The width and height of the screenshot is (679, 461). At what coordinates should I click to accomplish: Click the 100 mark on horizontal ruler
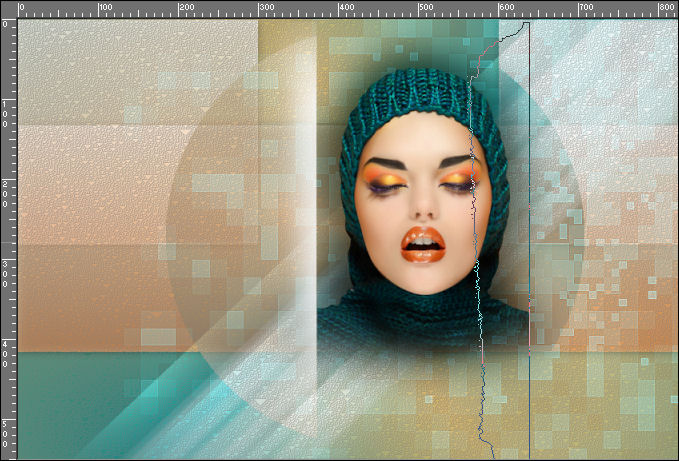106,7
